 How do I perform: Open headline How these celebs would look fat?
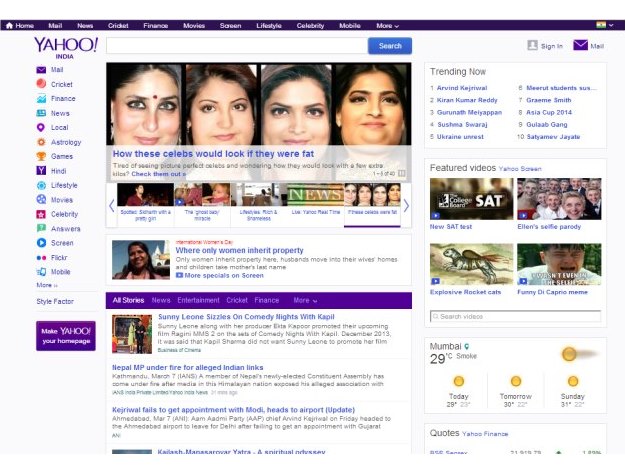[x=213, y=154]
